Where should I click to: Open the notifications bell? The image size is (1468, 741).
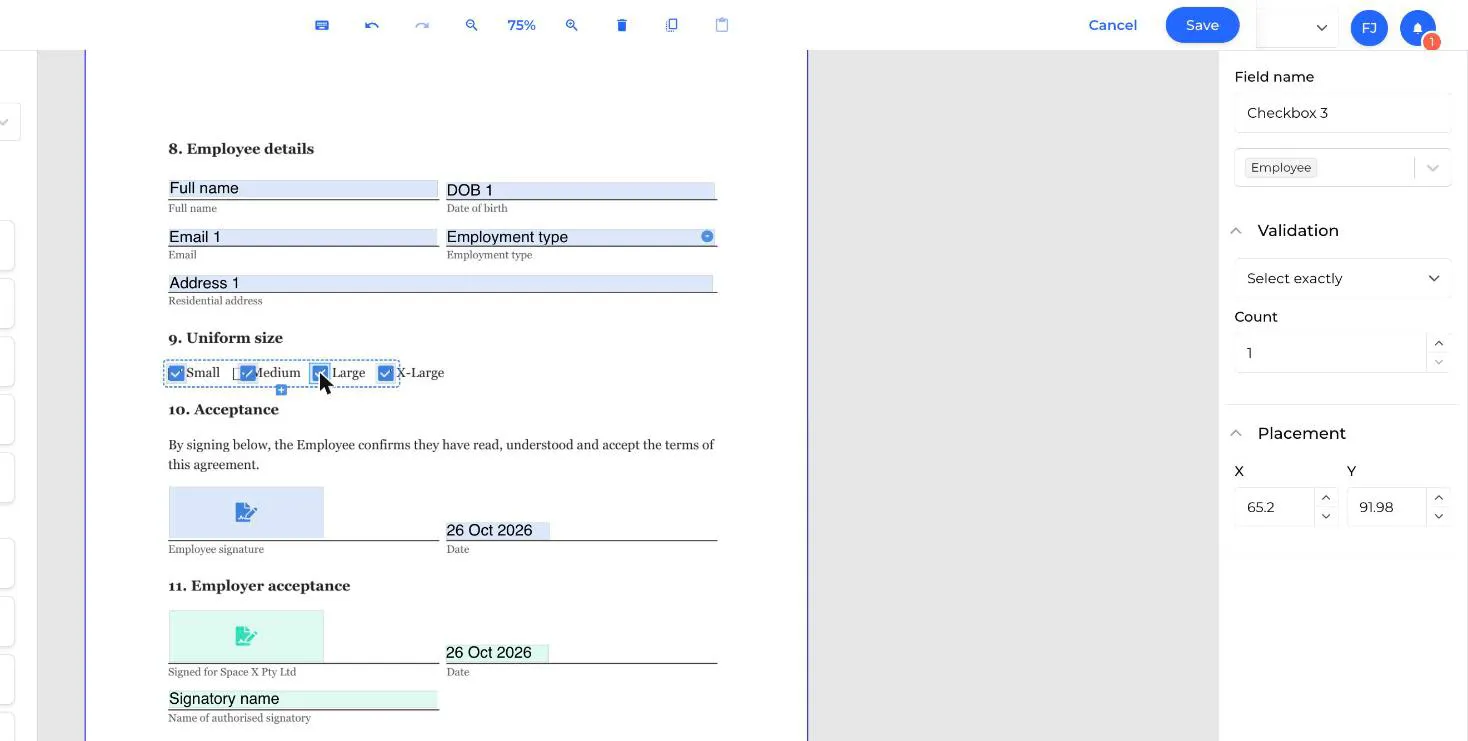tap(1418, 28)
